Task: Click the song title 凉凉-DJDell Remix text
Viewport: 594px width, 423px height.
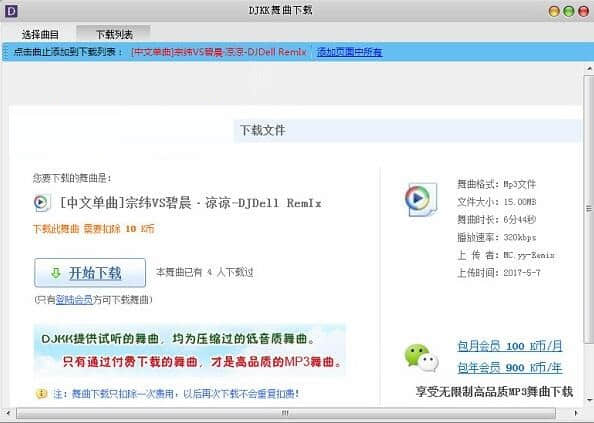Action: [191, 203]
